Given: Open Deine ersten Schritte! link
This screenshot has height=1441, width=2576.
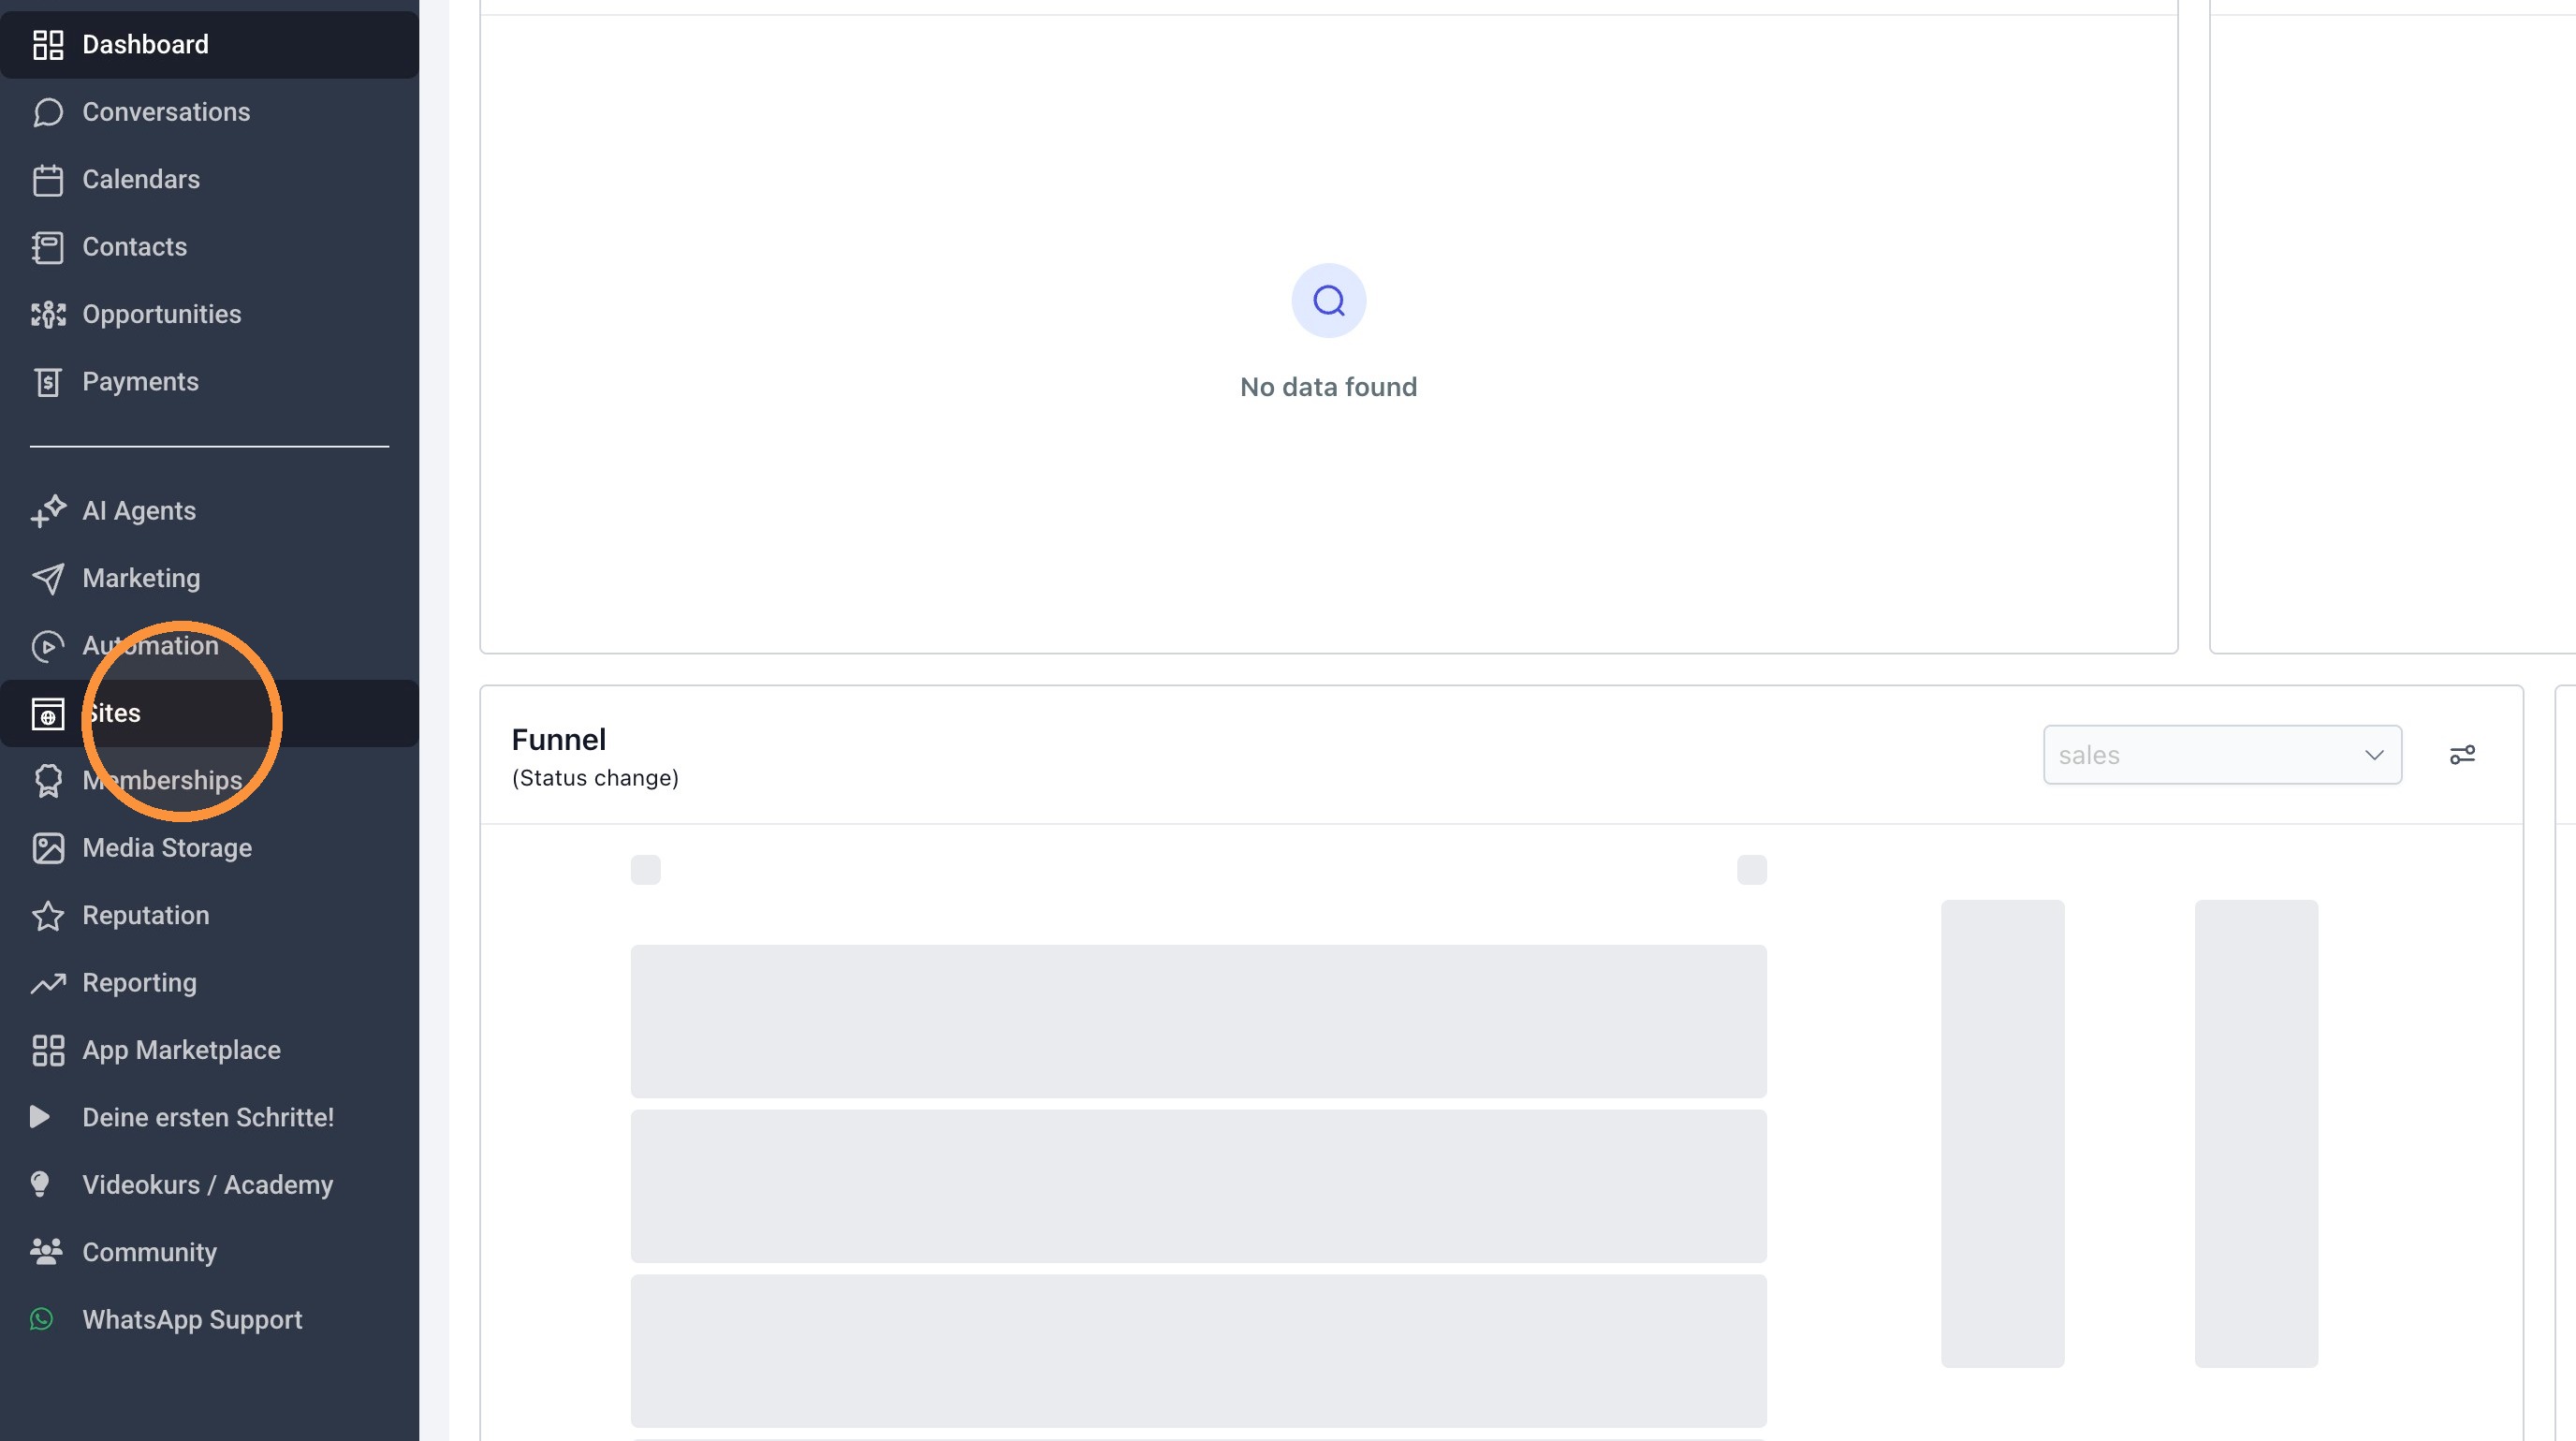Looking at the screenshot, I should pyautogui.click(x=209, y=1117).
